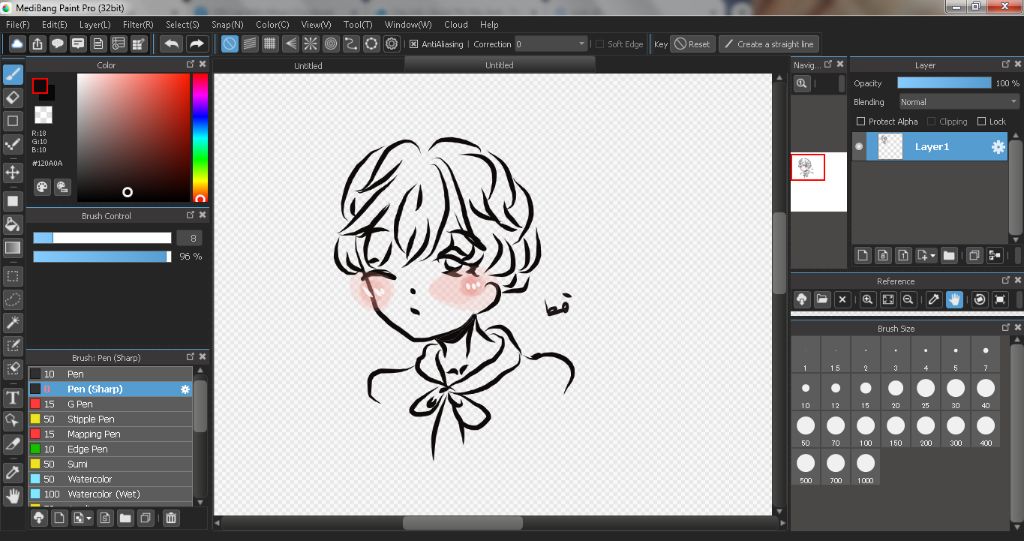Adjust the brush size slider
Viewport: 1024px width, 541px height.
pyautogui.click(x=102, y=238)
